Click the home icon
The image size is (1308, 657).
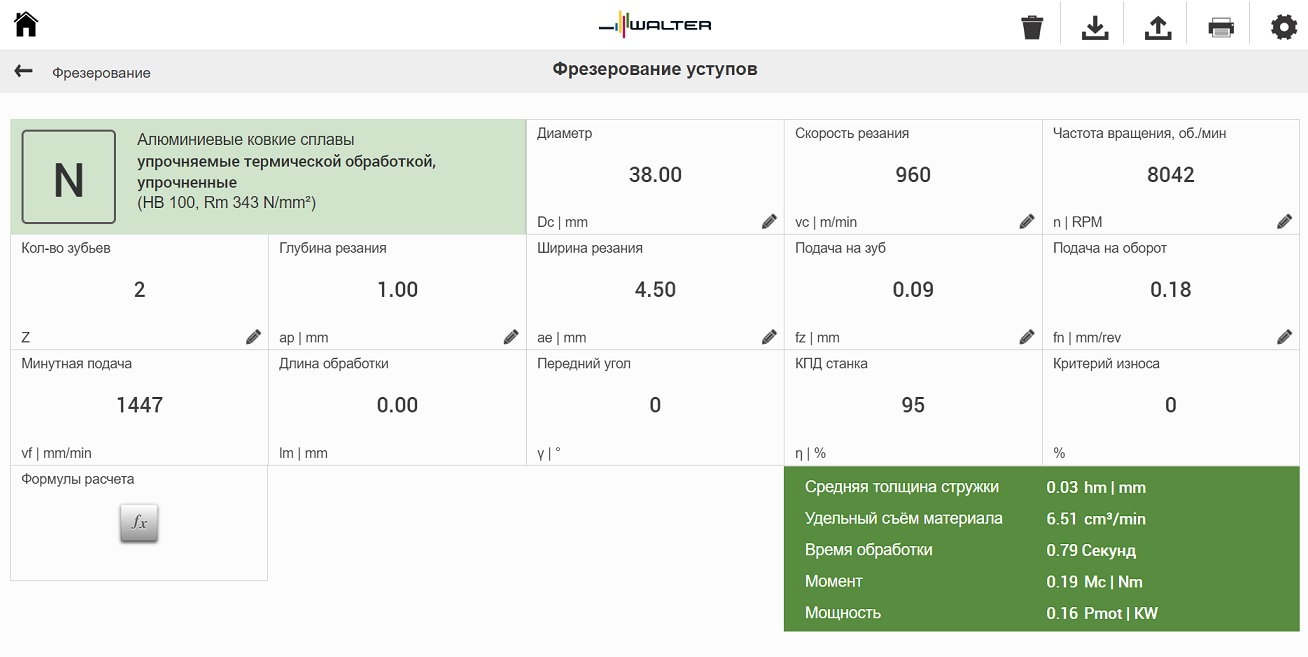pos(26,25)
